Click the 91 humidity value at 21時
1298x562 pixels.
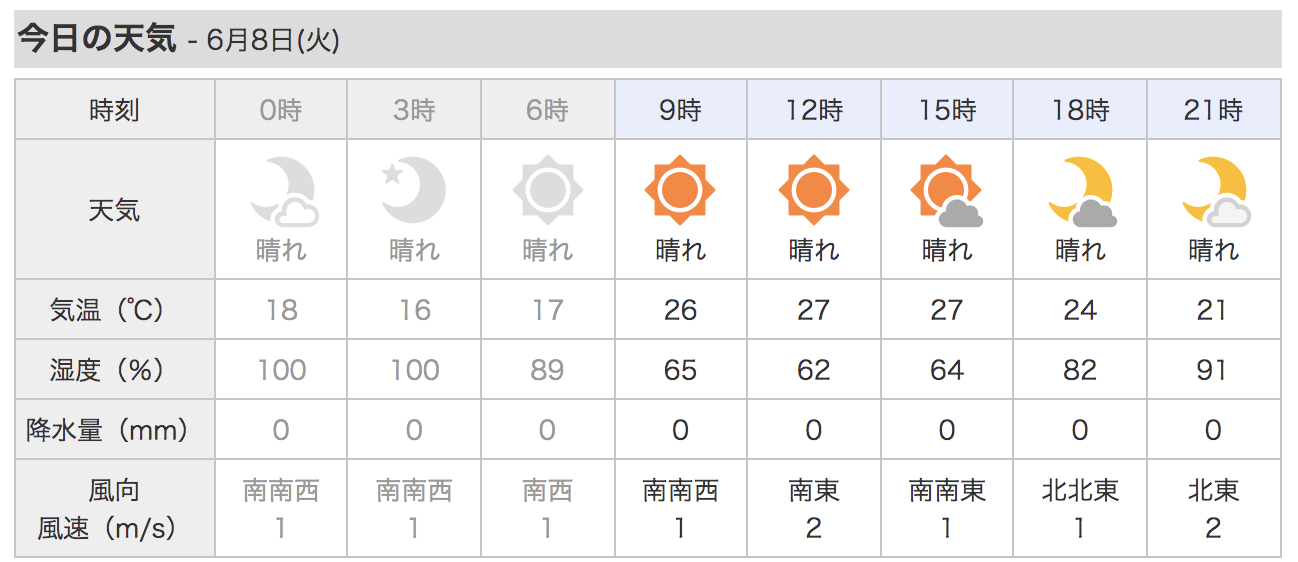[x=1212, y=370]
